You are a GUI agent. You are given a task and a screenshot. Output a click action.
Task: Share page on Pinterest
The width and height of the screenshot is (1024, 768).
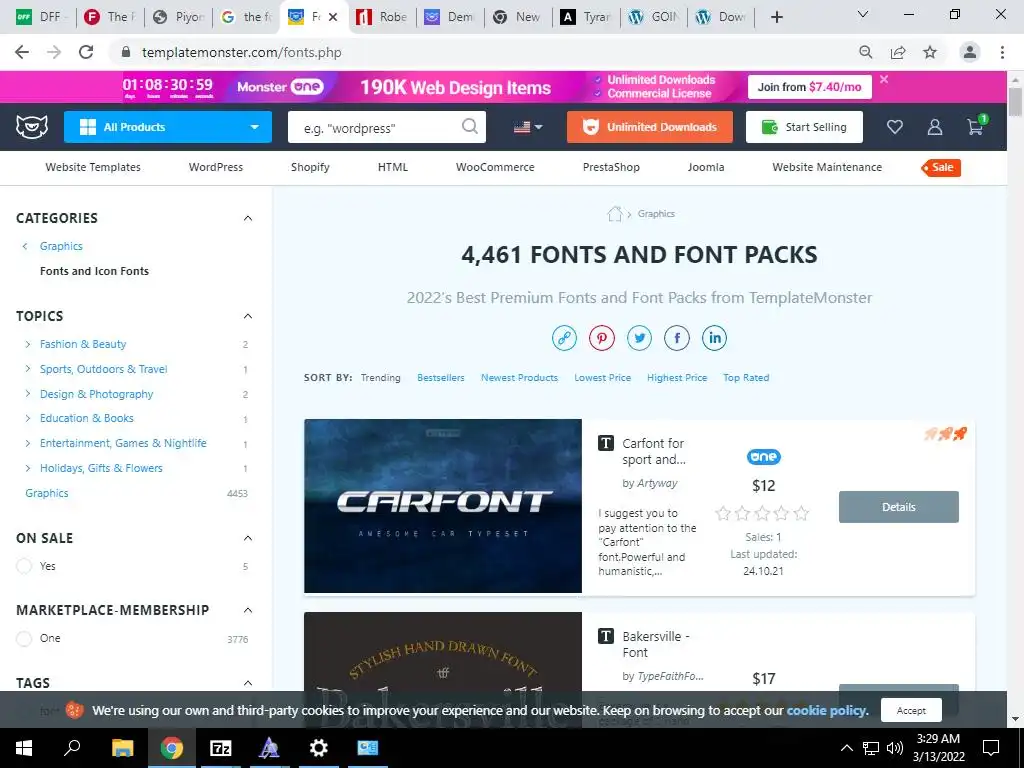601,338
